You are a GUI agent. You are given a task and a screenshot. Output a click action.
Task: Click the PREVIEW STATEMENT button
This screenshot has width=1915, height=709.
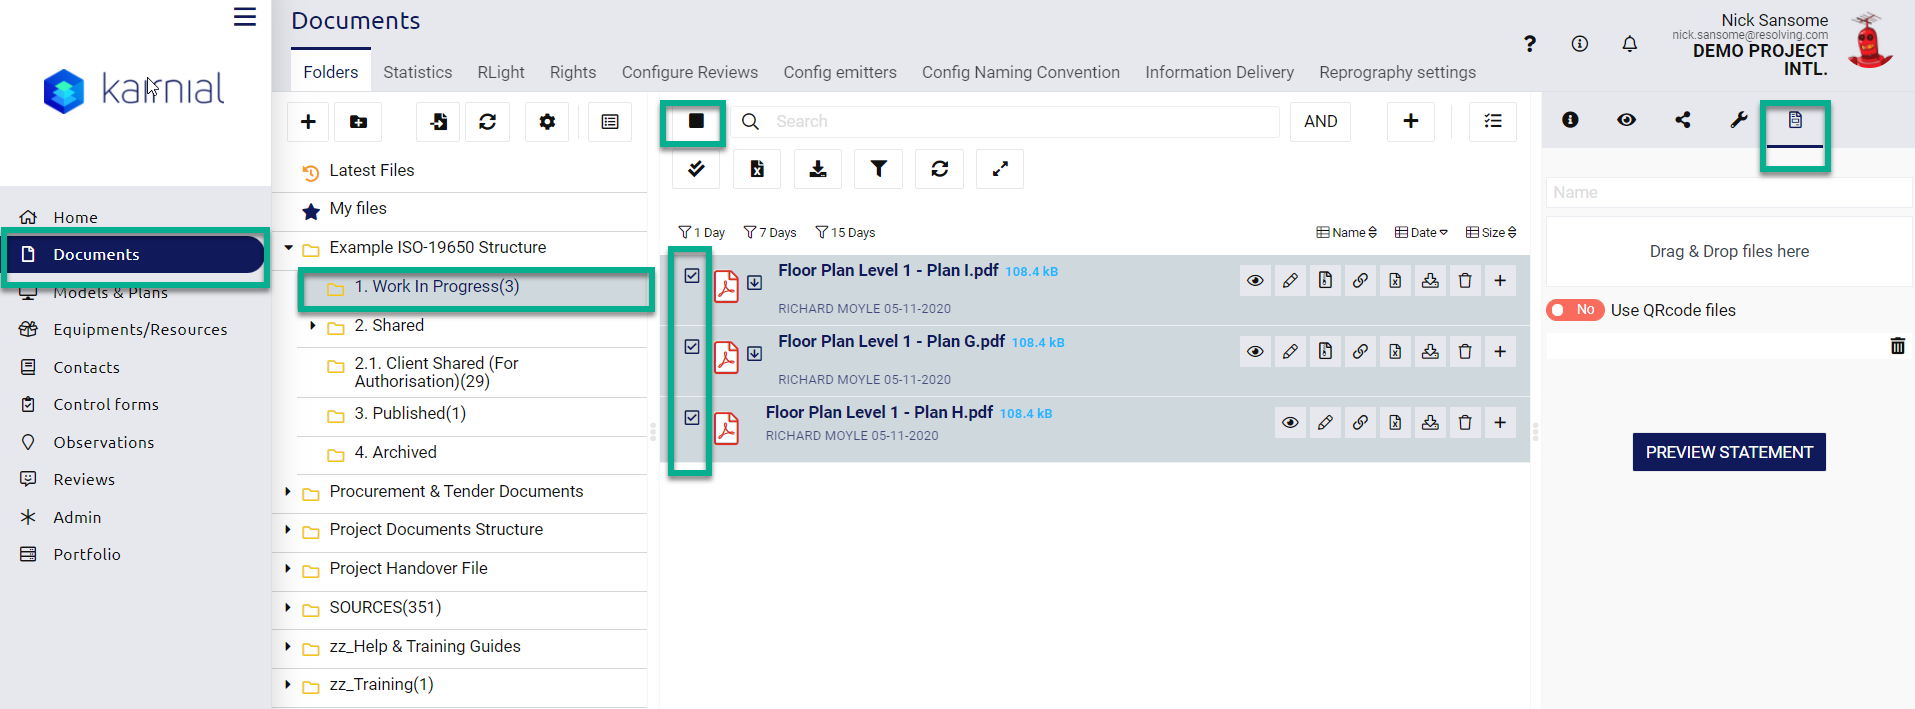[1728, 452]
